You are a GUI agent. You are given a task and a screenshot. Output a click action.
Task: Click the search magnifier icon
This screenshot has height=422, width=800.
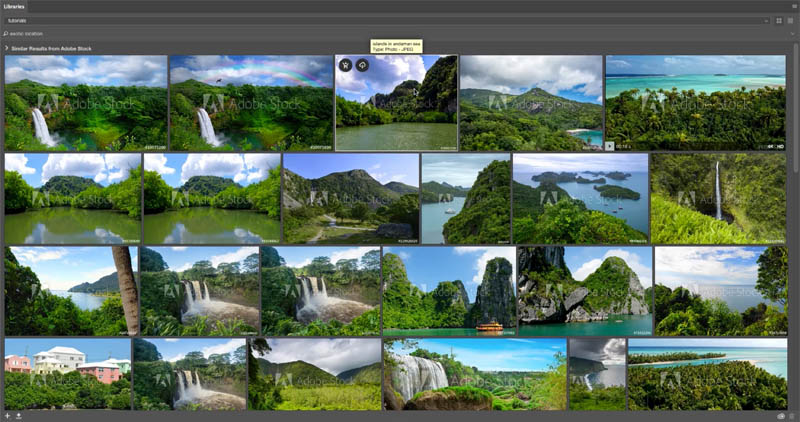[6, 34]
